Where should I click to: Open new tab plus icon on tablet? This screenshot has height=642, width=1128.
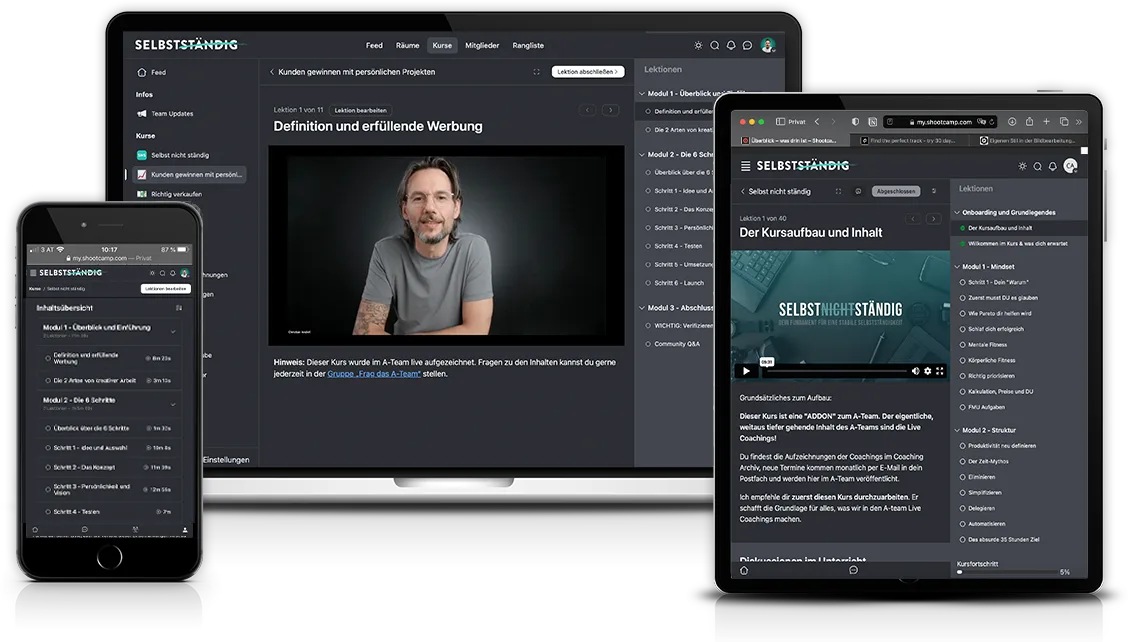1046,122
